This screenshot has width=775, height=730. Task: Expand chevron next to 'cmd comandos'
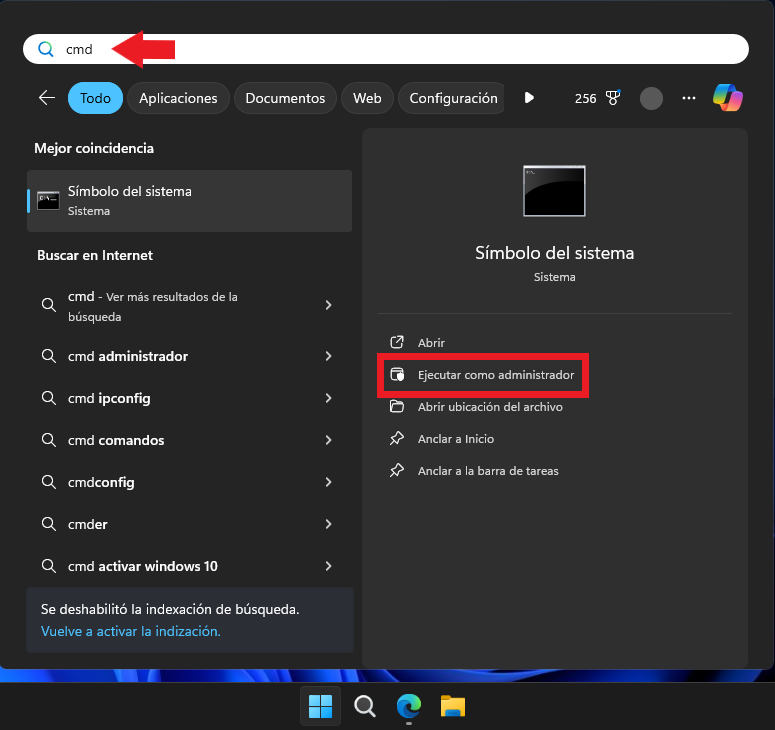(328, 440)
